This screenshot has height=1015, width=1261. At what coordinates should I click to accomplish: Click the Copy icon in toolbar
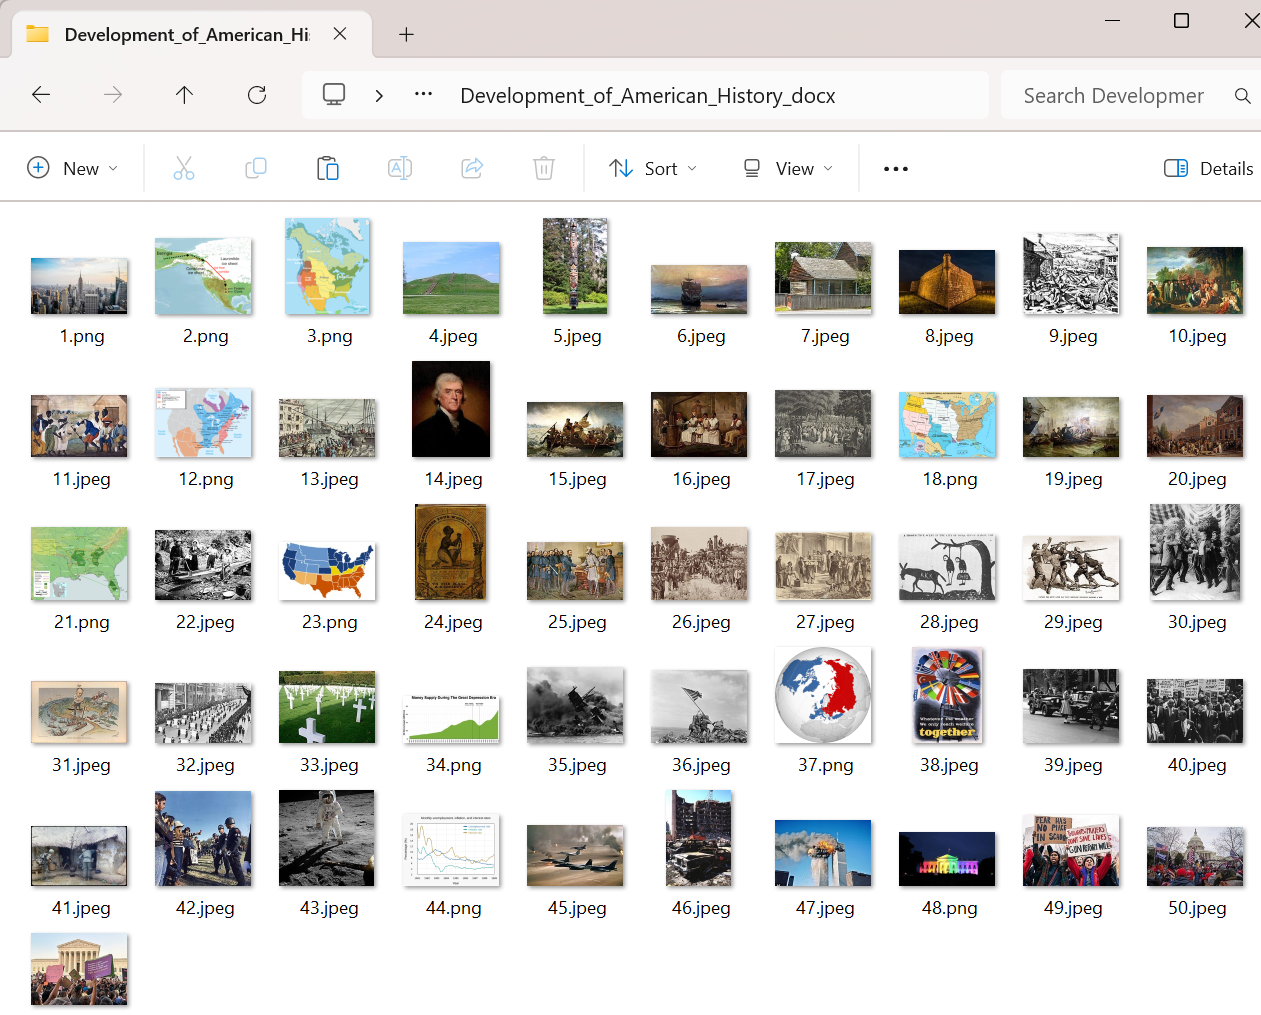[256, 168]
